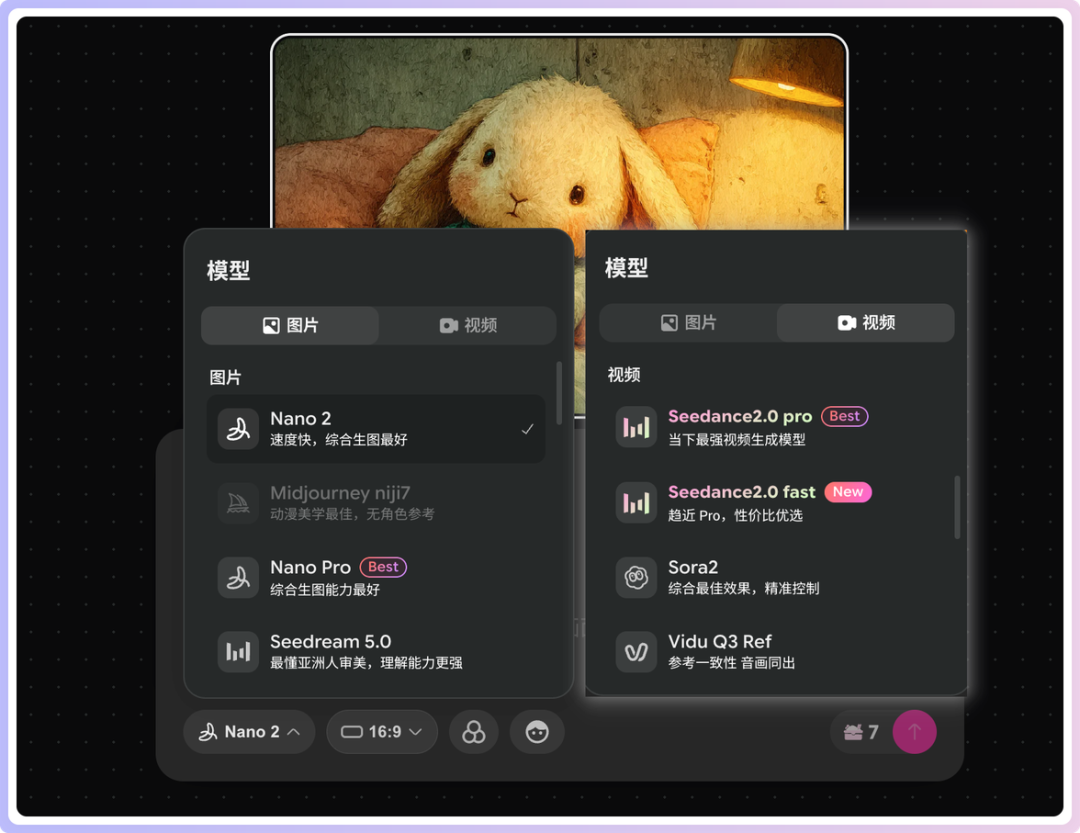Viewport: 1080px width, 833px height.
Task: Click the Seedream 5.0 bars icon
Action: pyautogui.click(x=238, y=652)
